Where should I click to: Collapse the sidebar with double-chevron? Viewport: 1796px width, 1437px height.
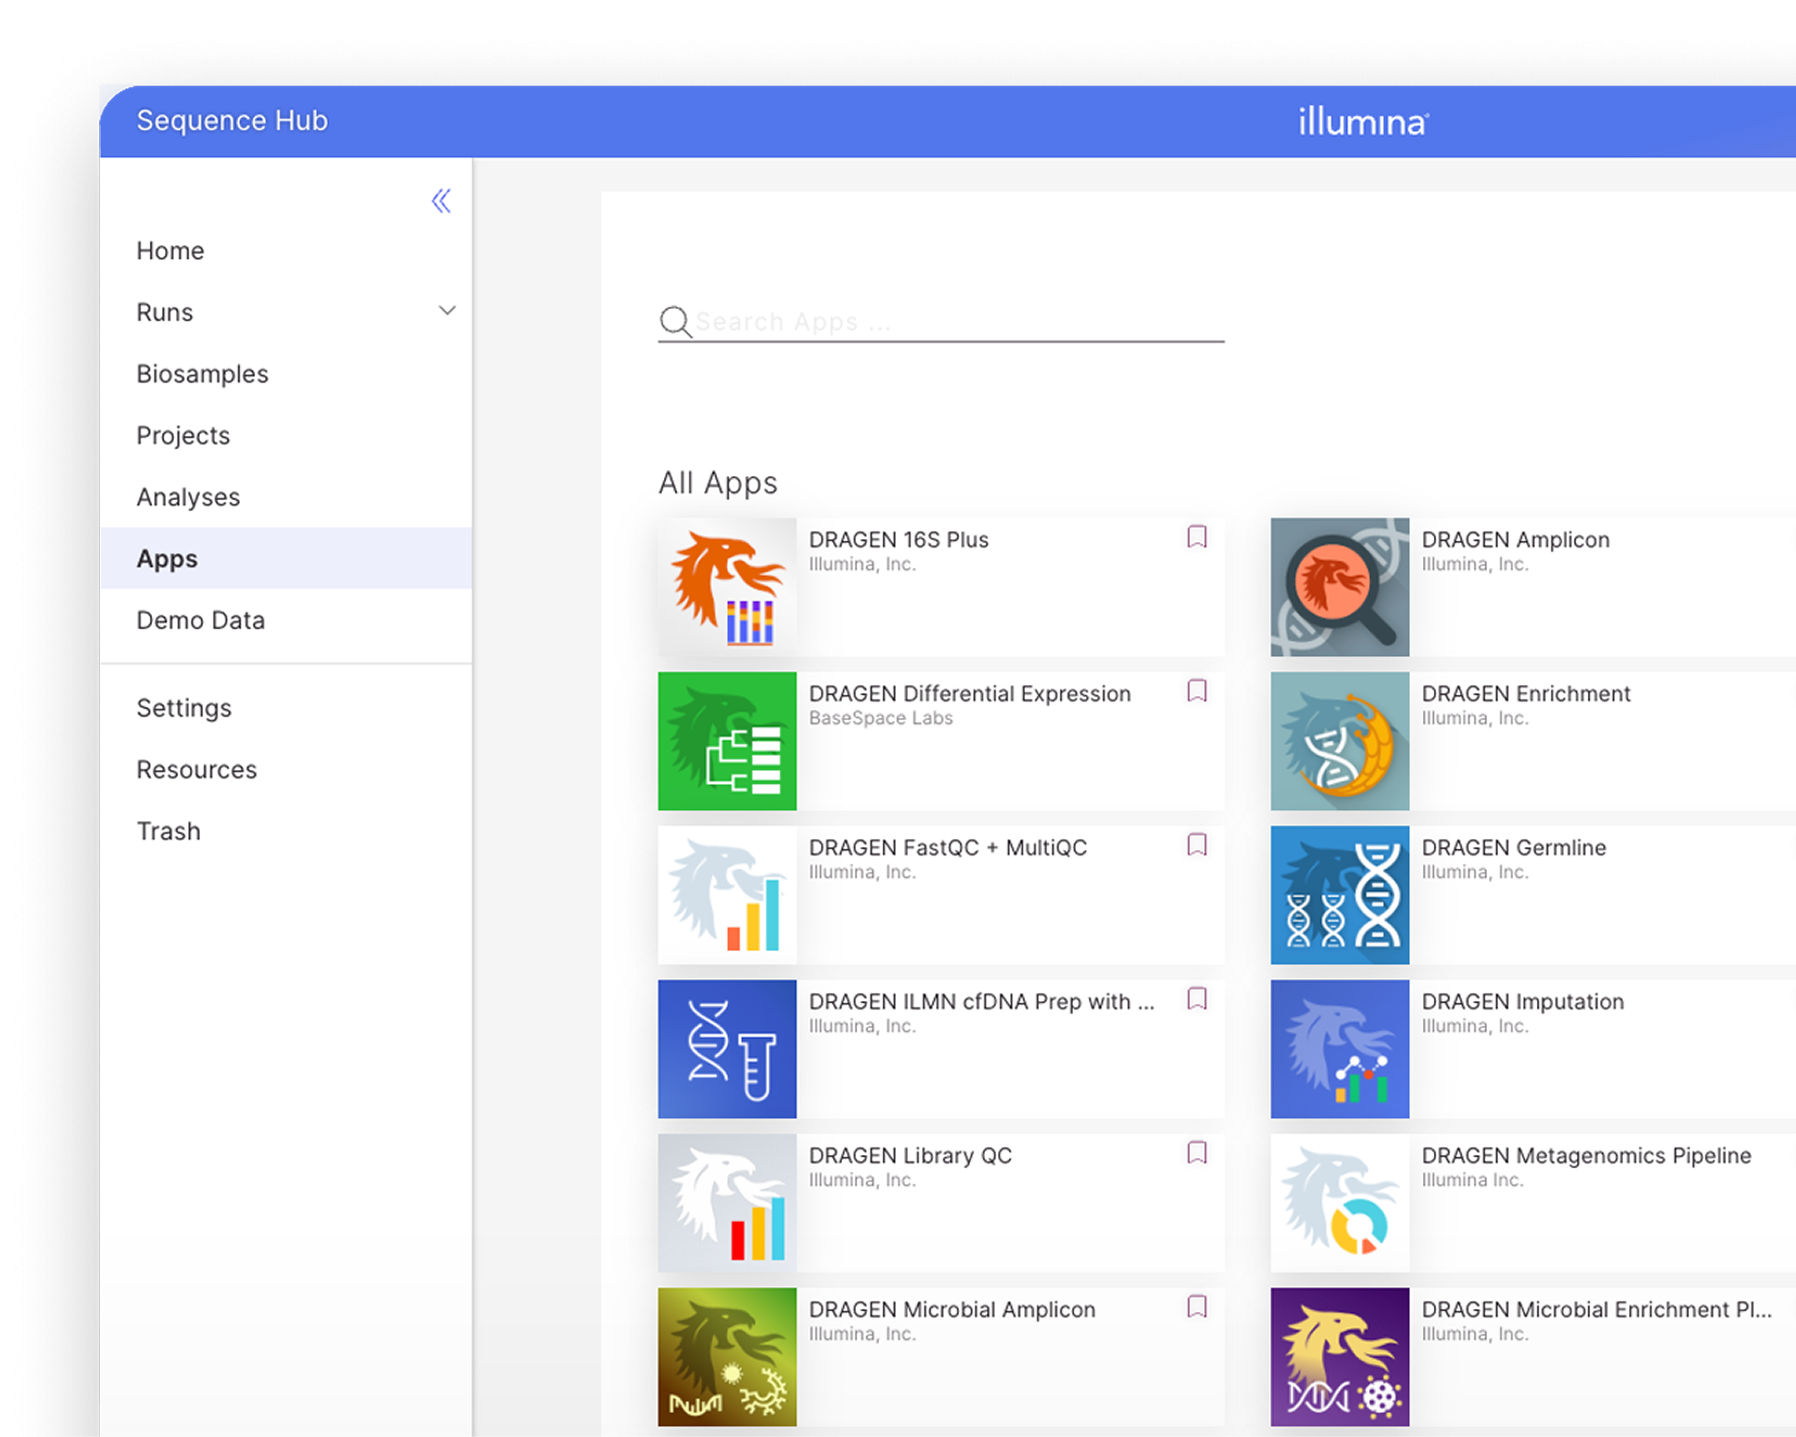tap(441, 201)
